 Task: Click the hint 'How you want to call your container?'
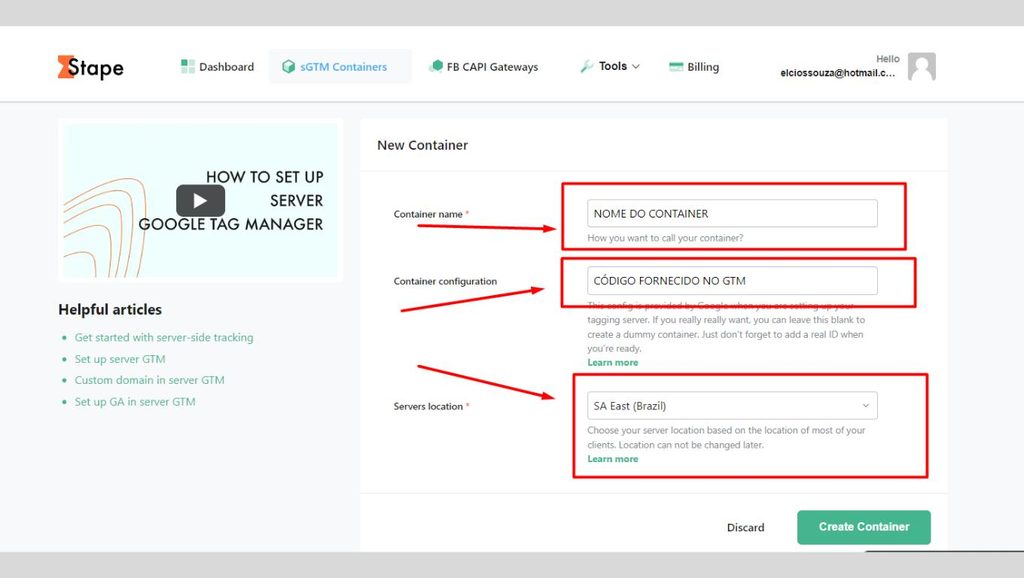coord(665,238)
